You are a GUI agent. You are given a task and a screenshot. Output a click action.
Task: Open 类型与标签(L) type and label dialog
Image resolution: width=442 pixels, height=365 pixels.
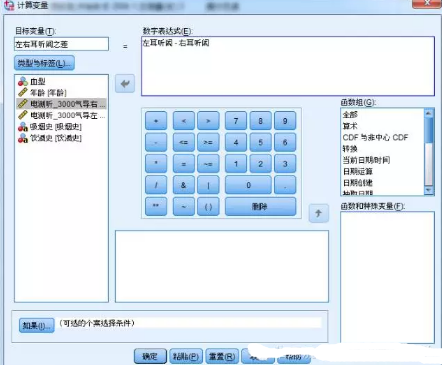[44, 63]
